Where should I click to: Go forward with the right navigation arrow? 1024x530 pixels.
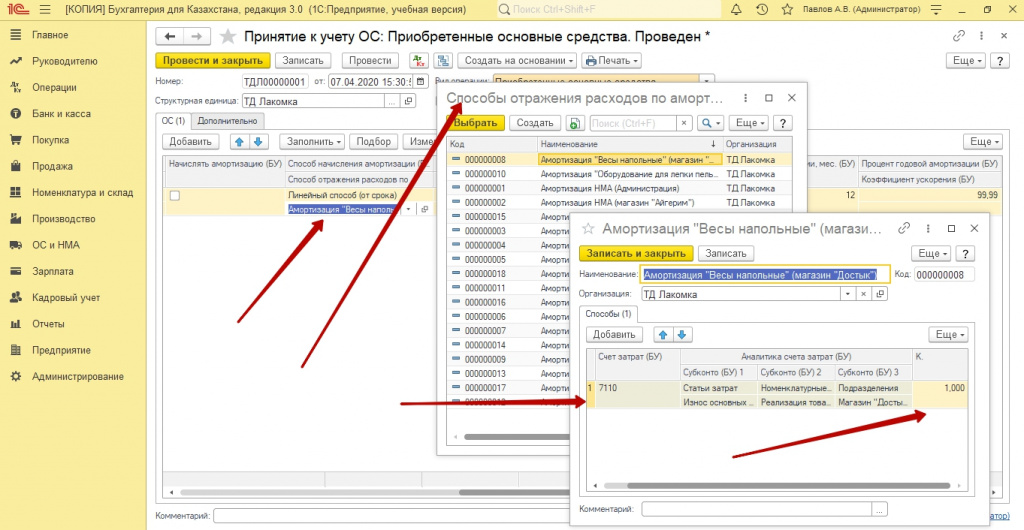tap(197, 37)
